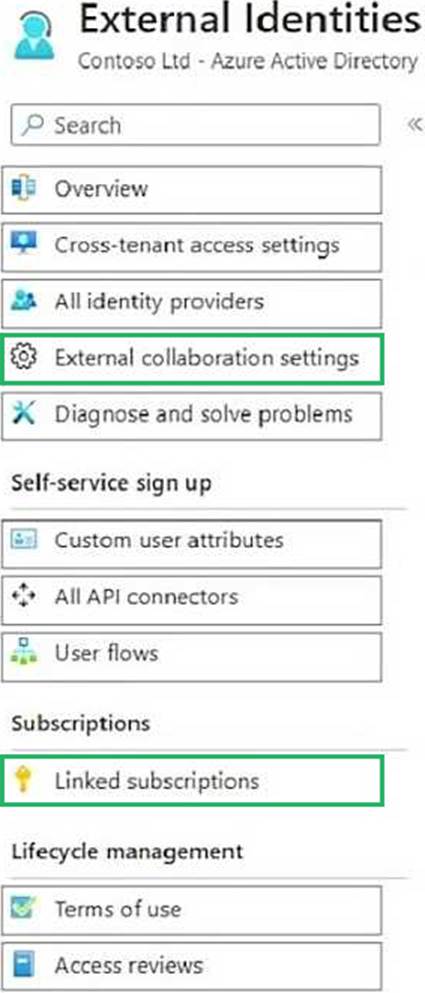425x993 pixels.
Task: Click the User flows diagram icon
Action: point(24,653)
